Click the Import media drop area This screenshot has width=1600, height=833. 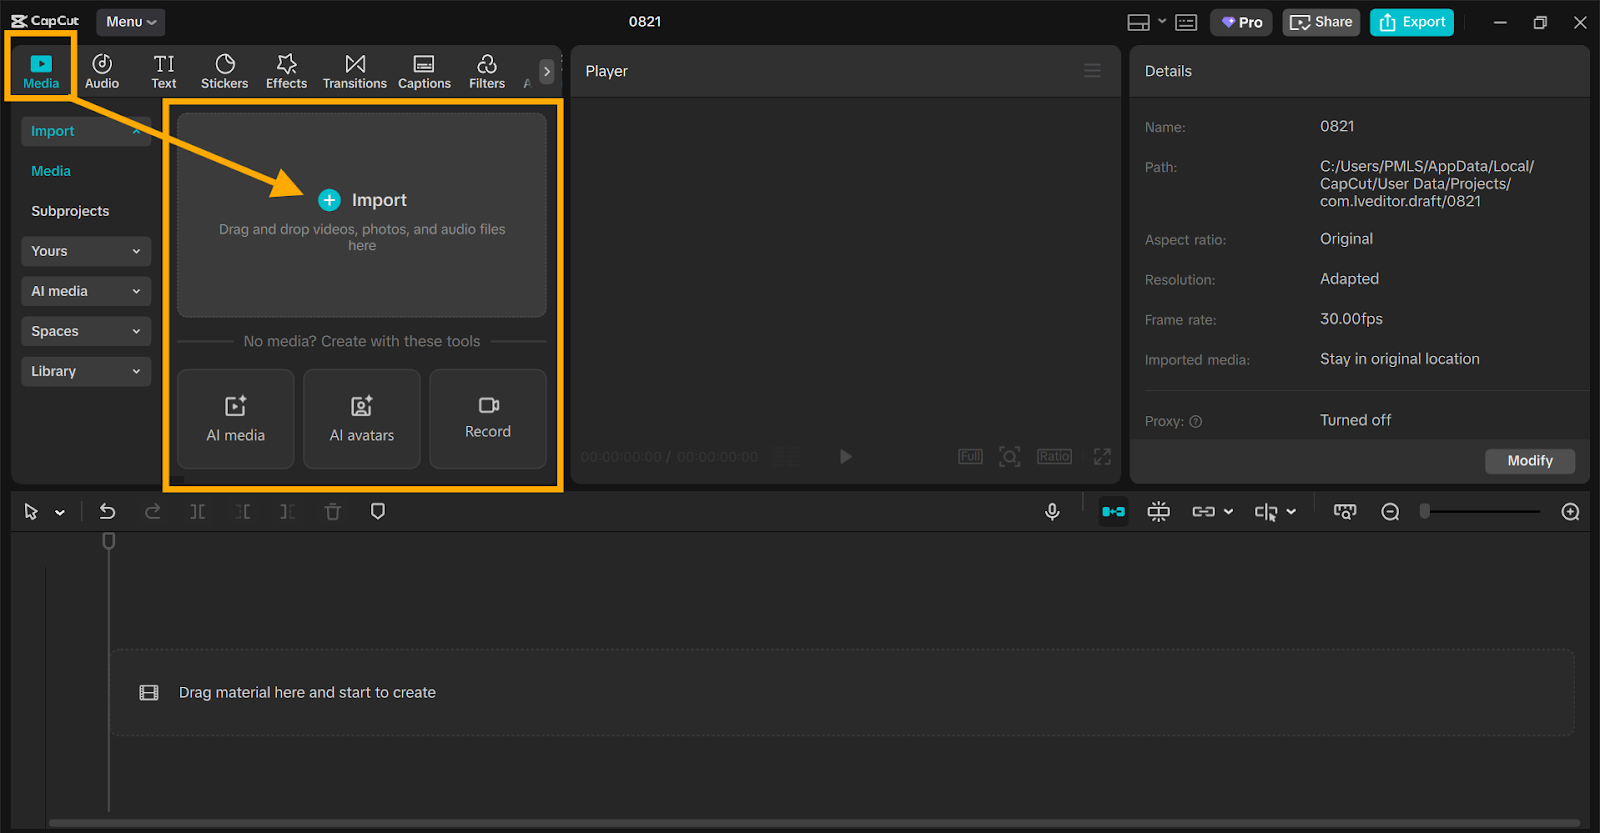point(362,215)
